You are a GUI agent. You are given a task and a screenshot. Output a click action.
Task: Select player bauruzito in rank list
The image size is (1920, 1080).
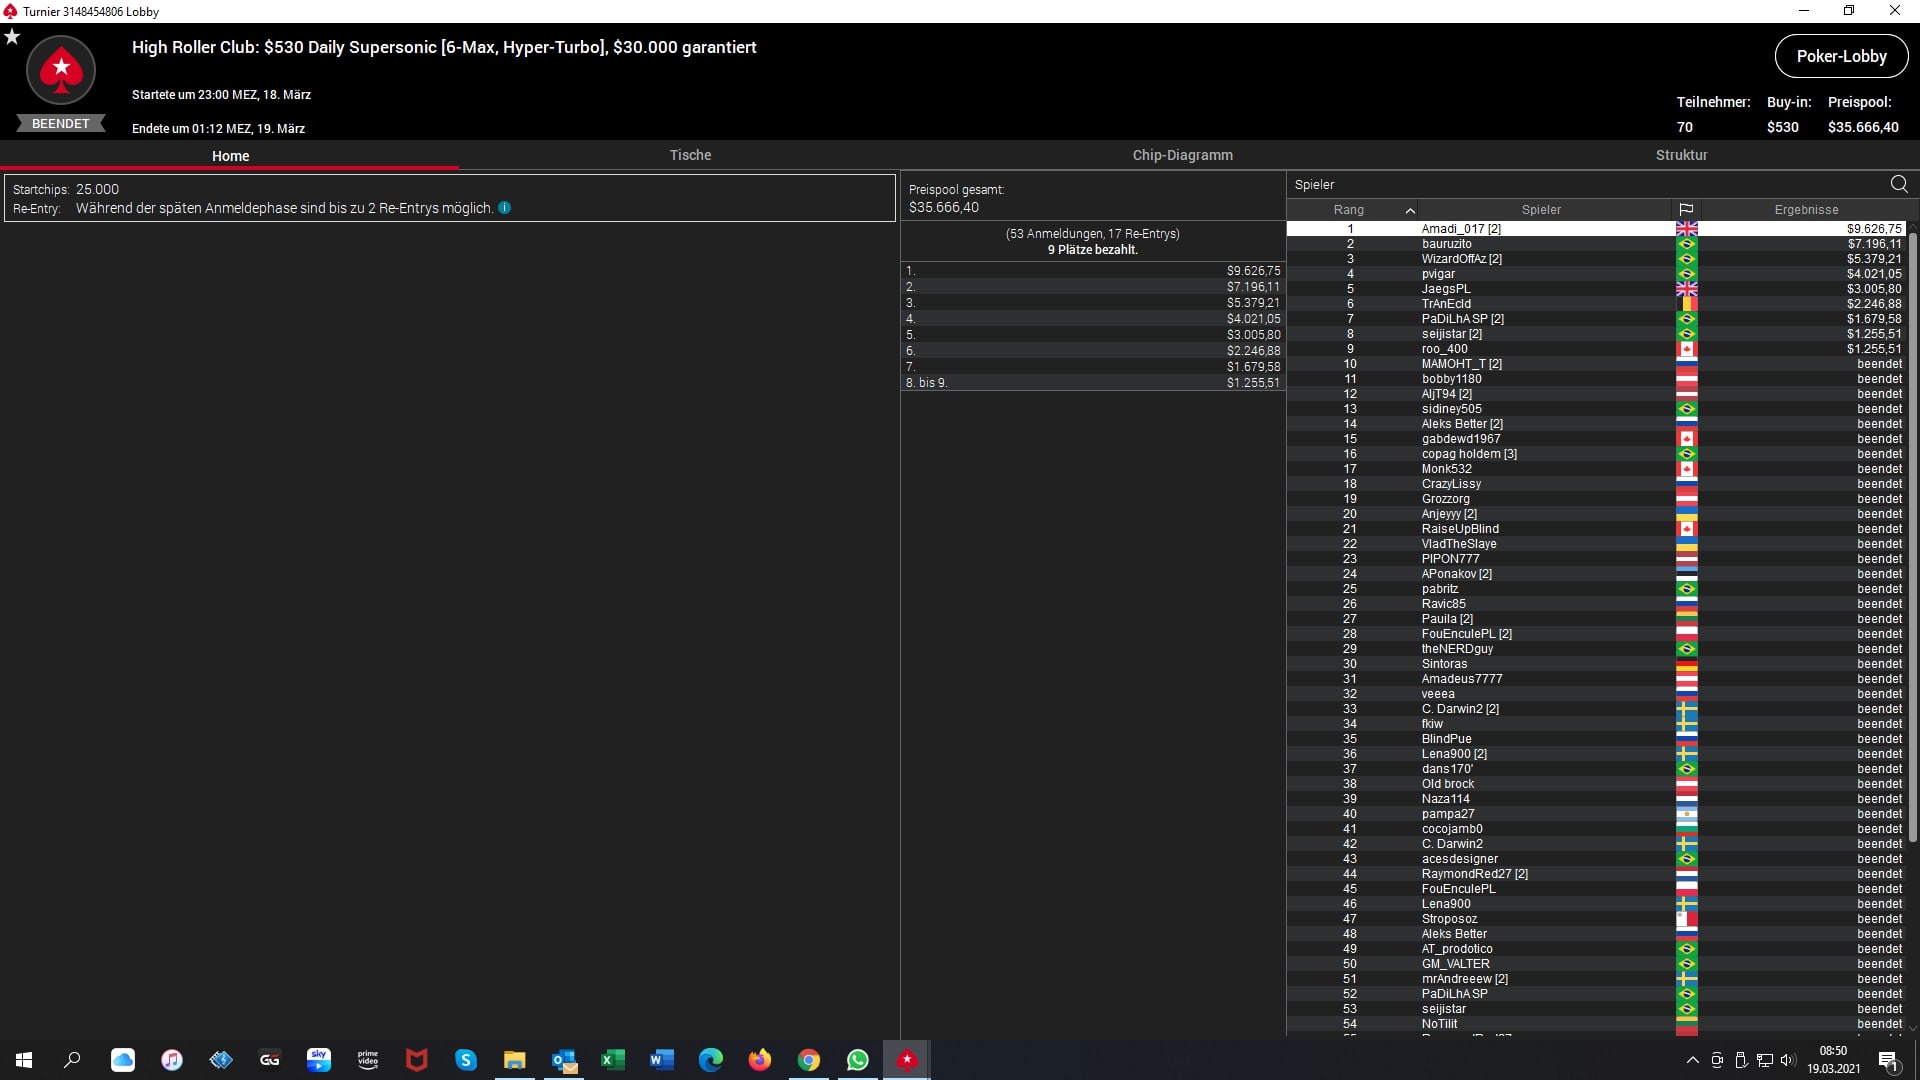point(1446,244)
